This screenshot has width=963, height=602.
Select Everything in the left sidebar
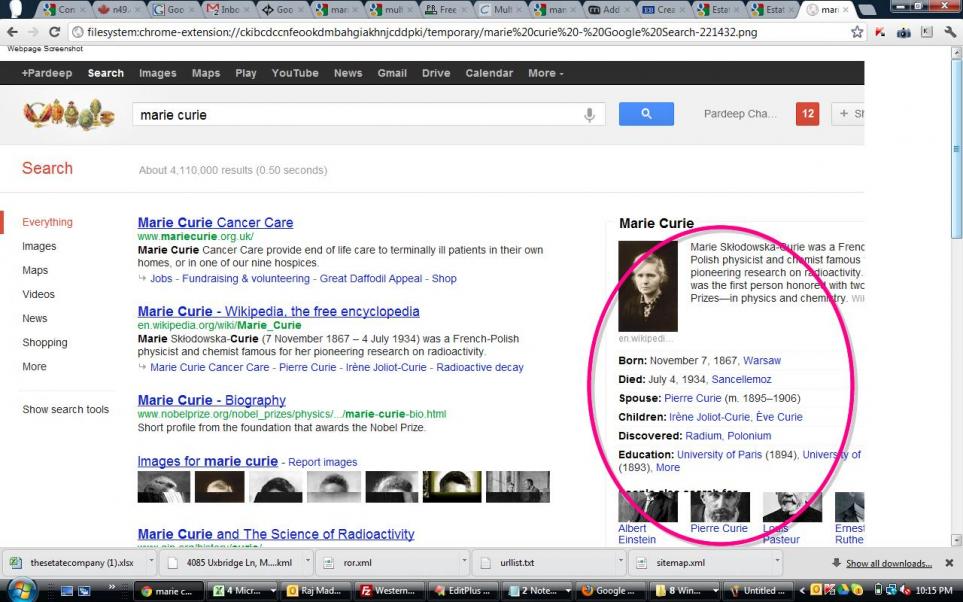pyautogui.click(x=47, y=222)
